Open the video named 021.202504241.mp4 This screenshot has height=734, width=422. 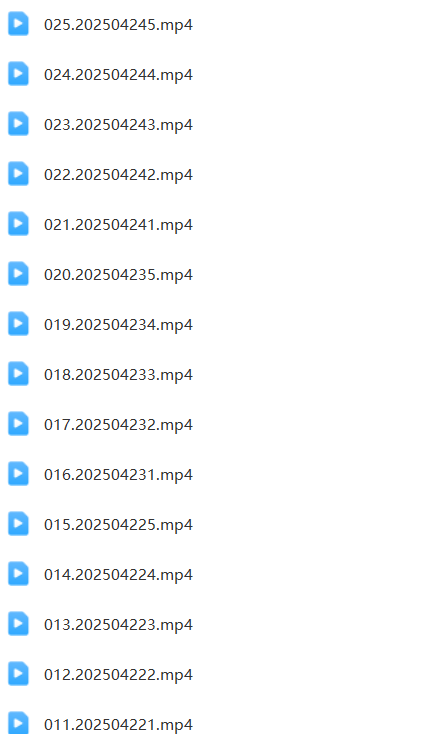tap(118, 225)
